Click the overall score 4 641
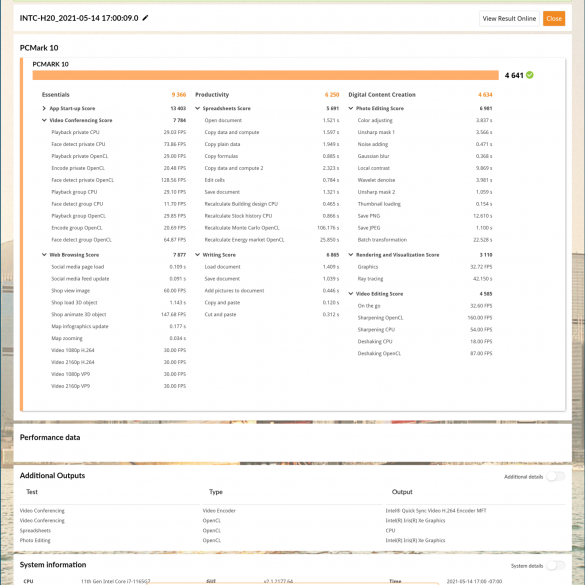This screenshot has width=585, height=585. 514,75
